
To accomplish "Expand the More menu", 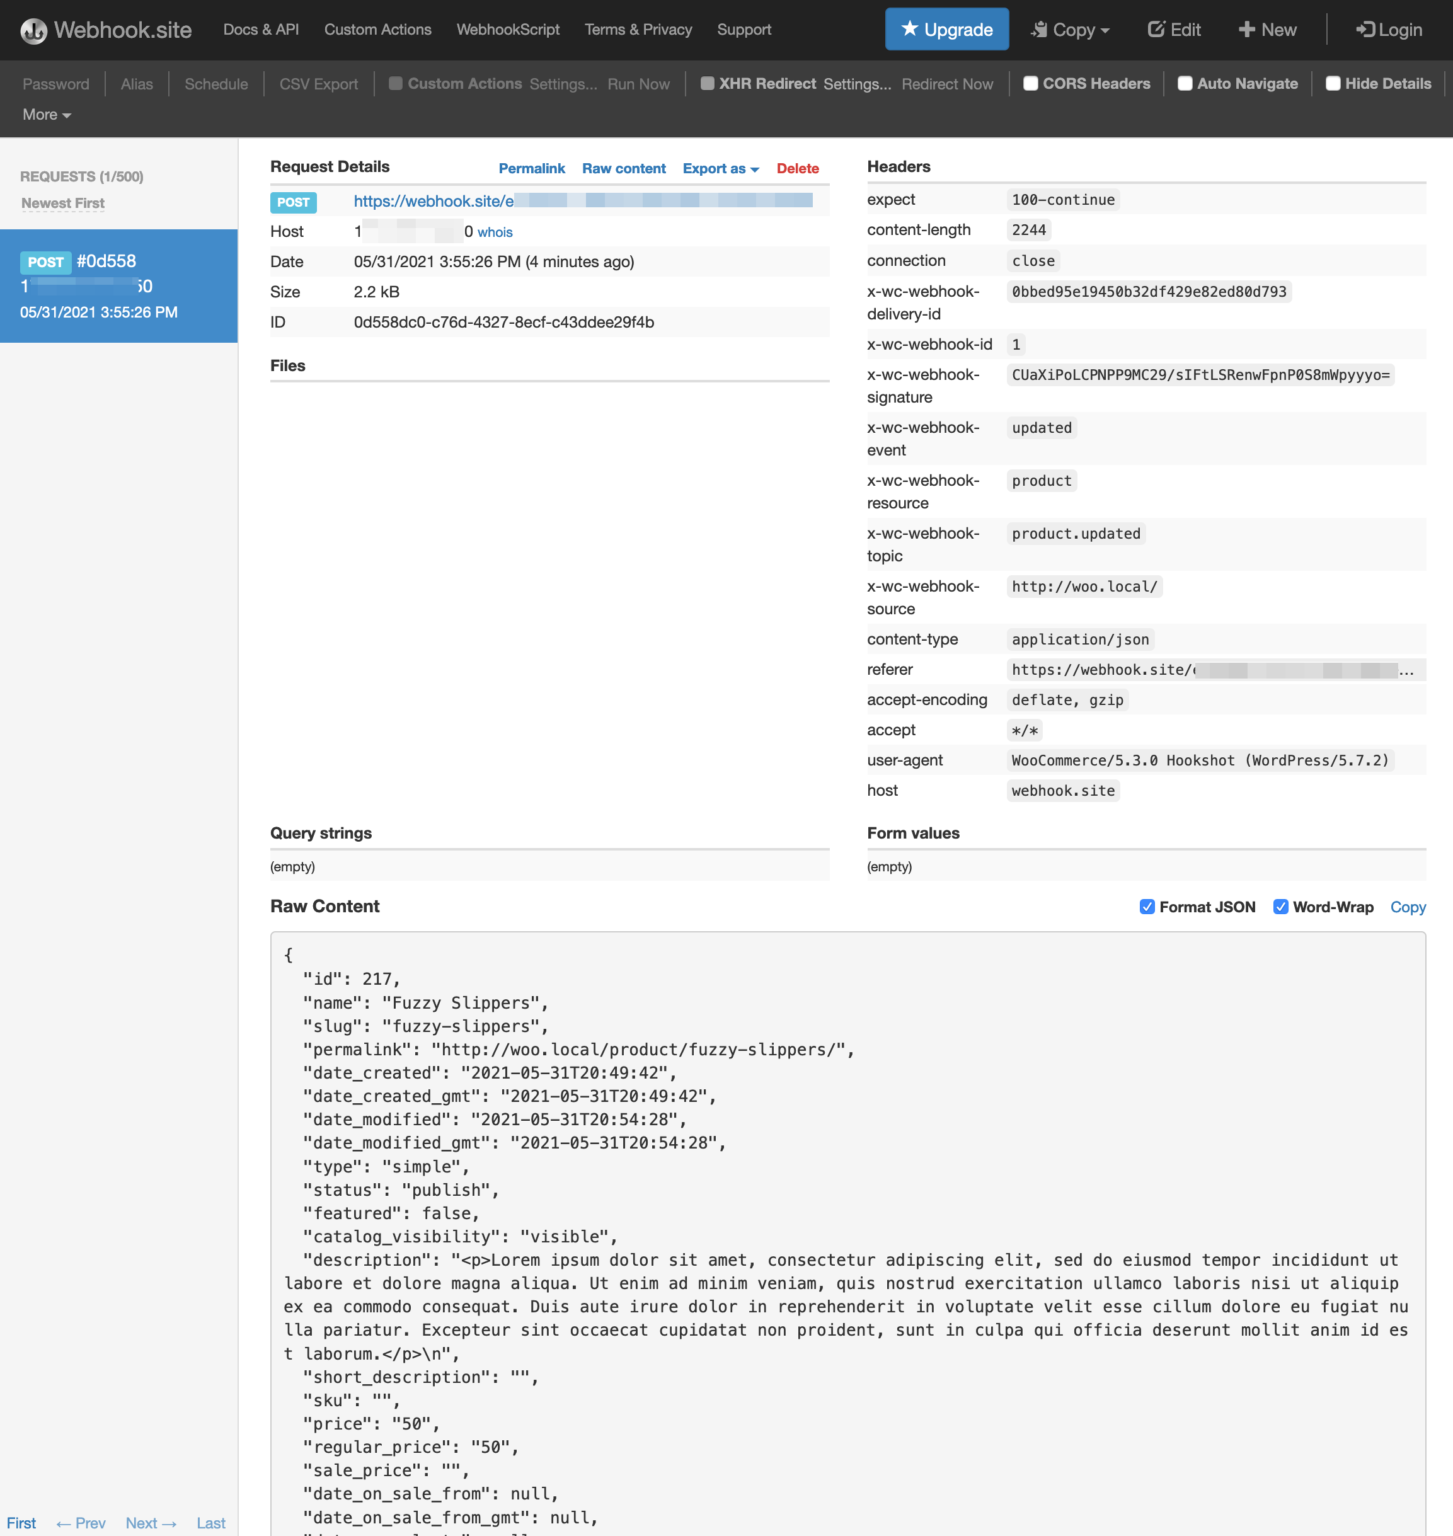I will pos(45,114).
